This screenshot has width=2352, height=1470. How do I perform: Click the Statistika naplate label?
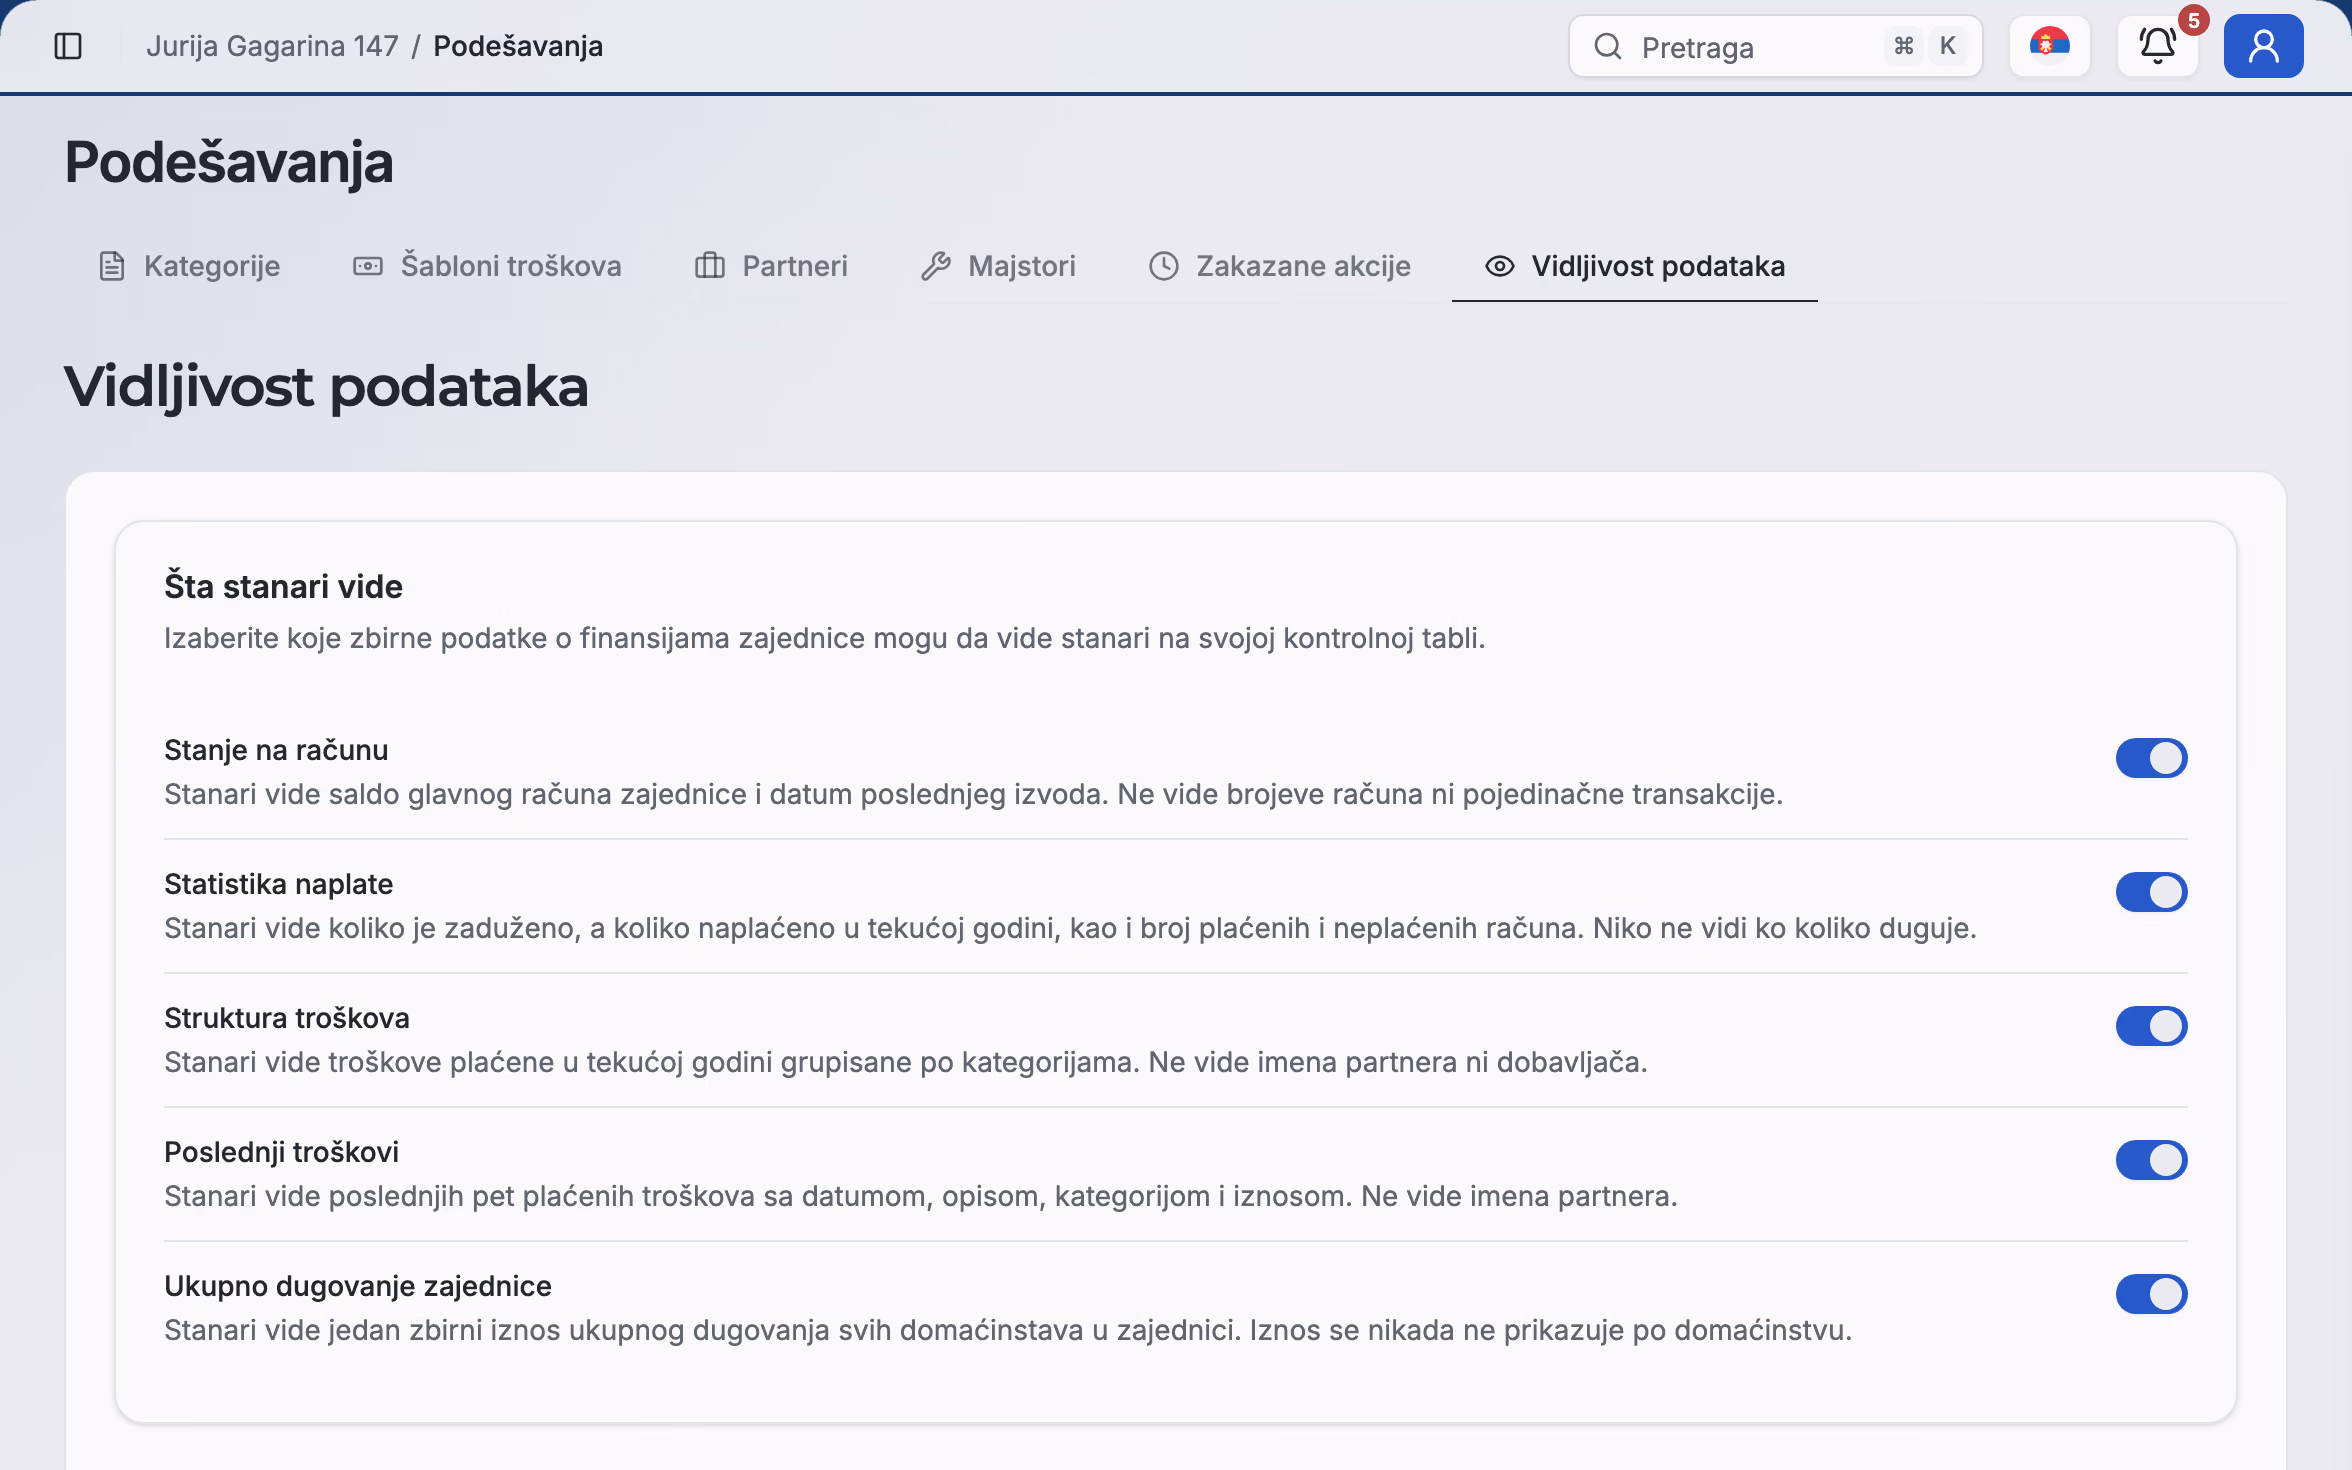pyautogui.click(x=279, y=884)
